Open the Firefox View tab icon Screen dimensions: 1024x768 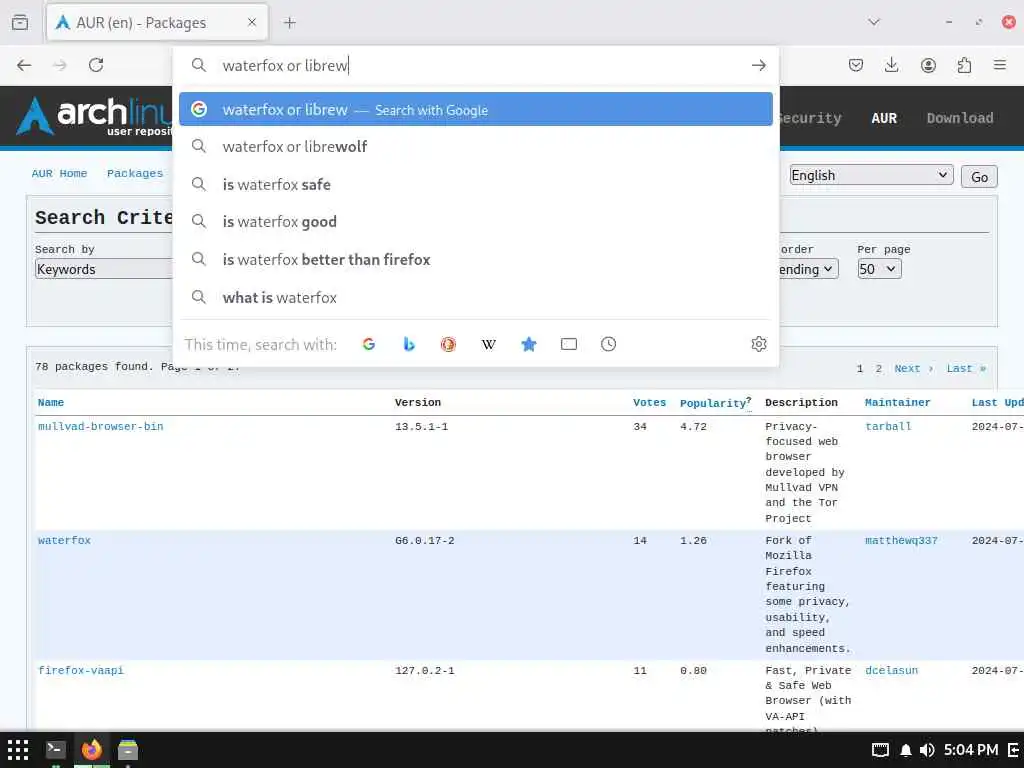tap(20, 23)
